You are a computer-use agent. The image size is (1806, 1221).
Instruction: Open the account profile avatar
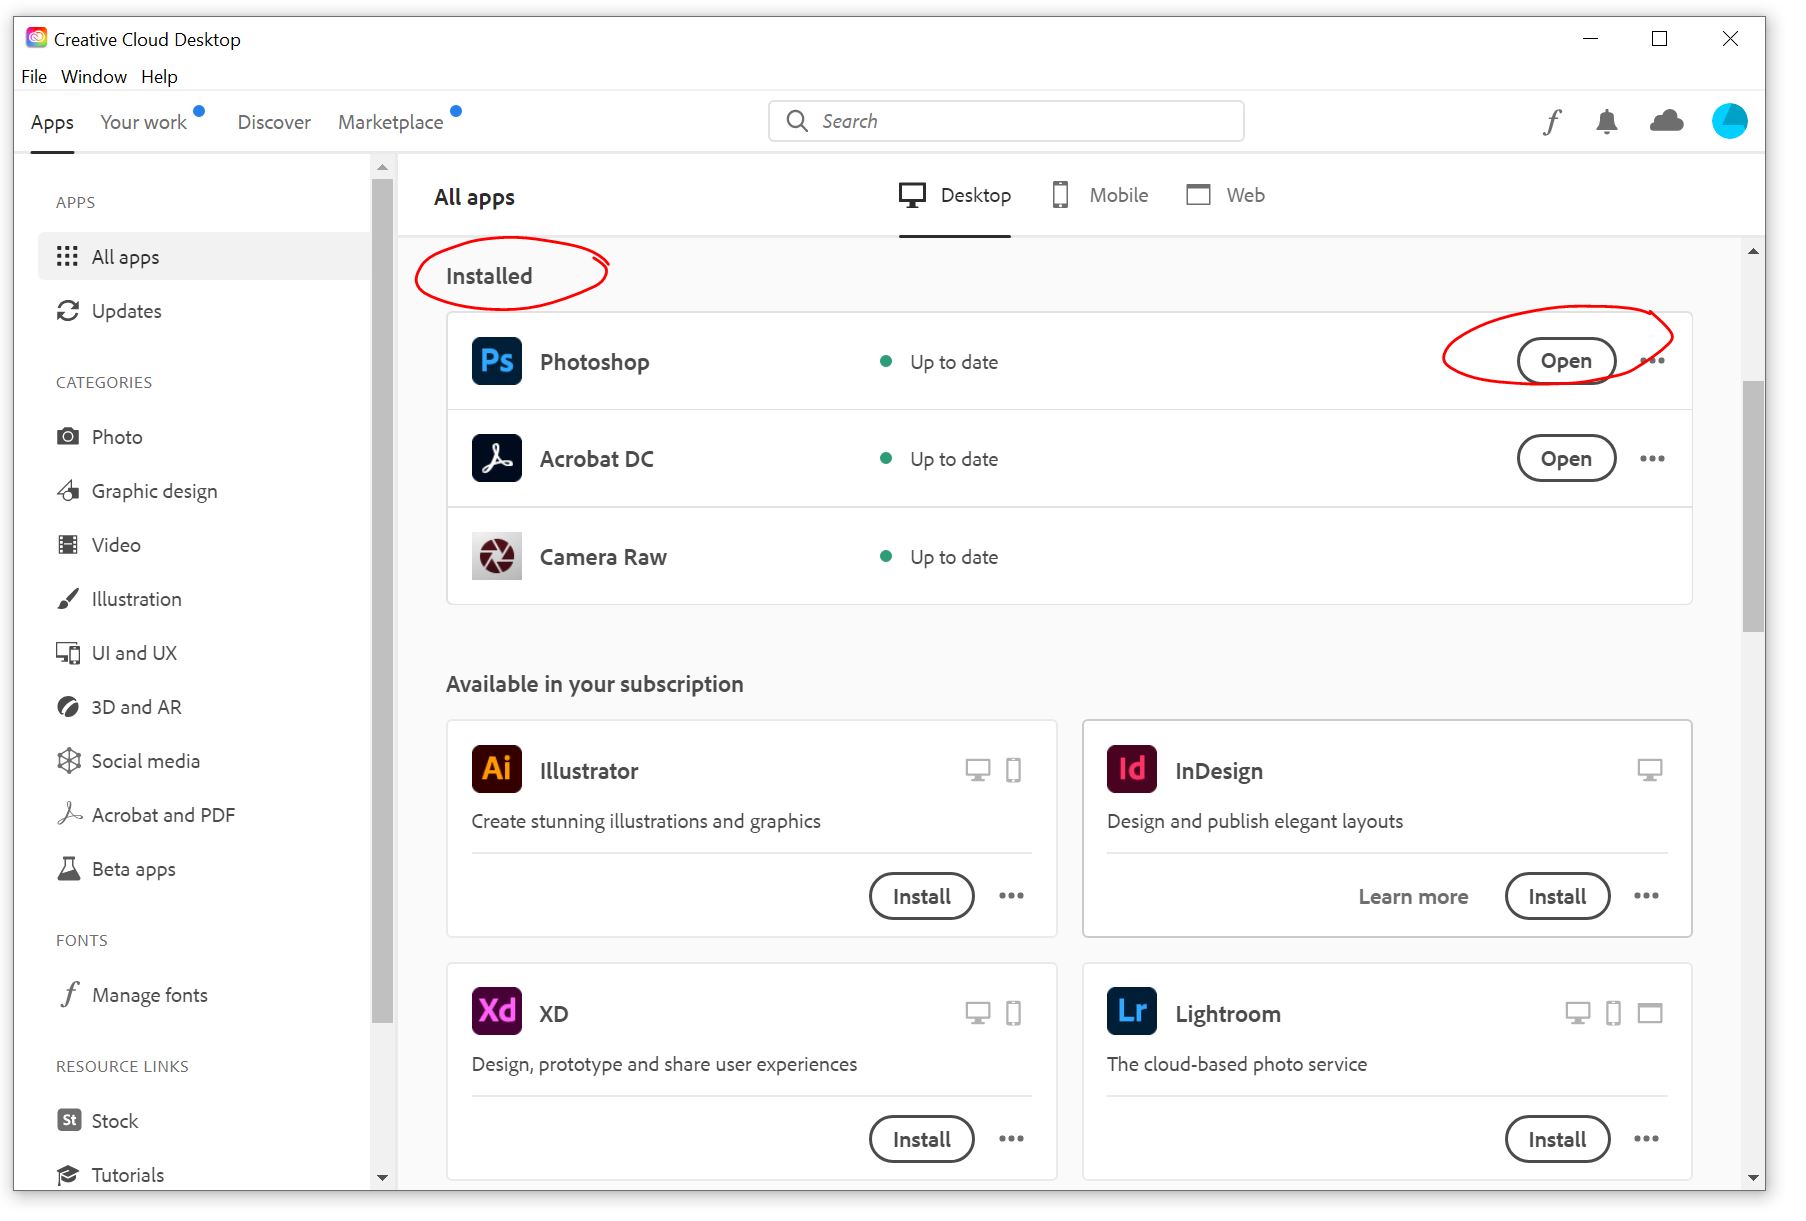pos(1729,122)
